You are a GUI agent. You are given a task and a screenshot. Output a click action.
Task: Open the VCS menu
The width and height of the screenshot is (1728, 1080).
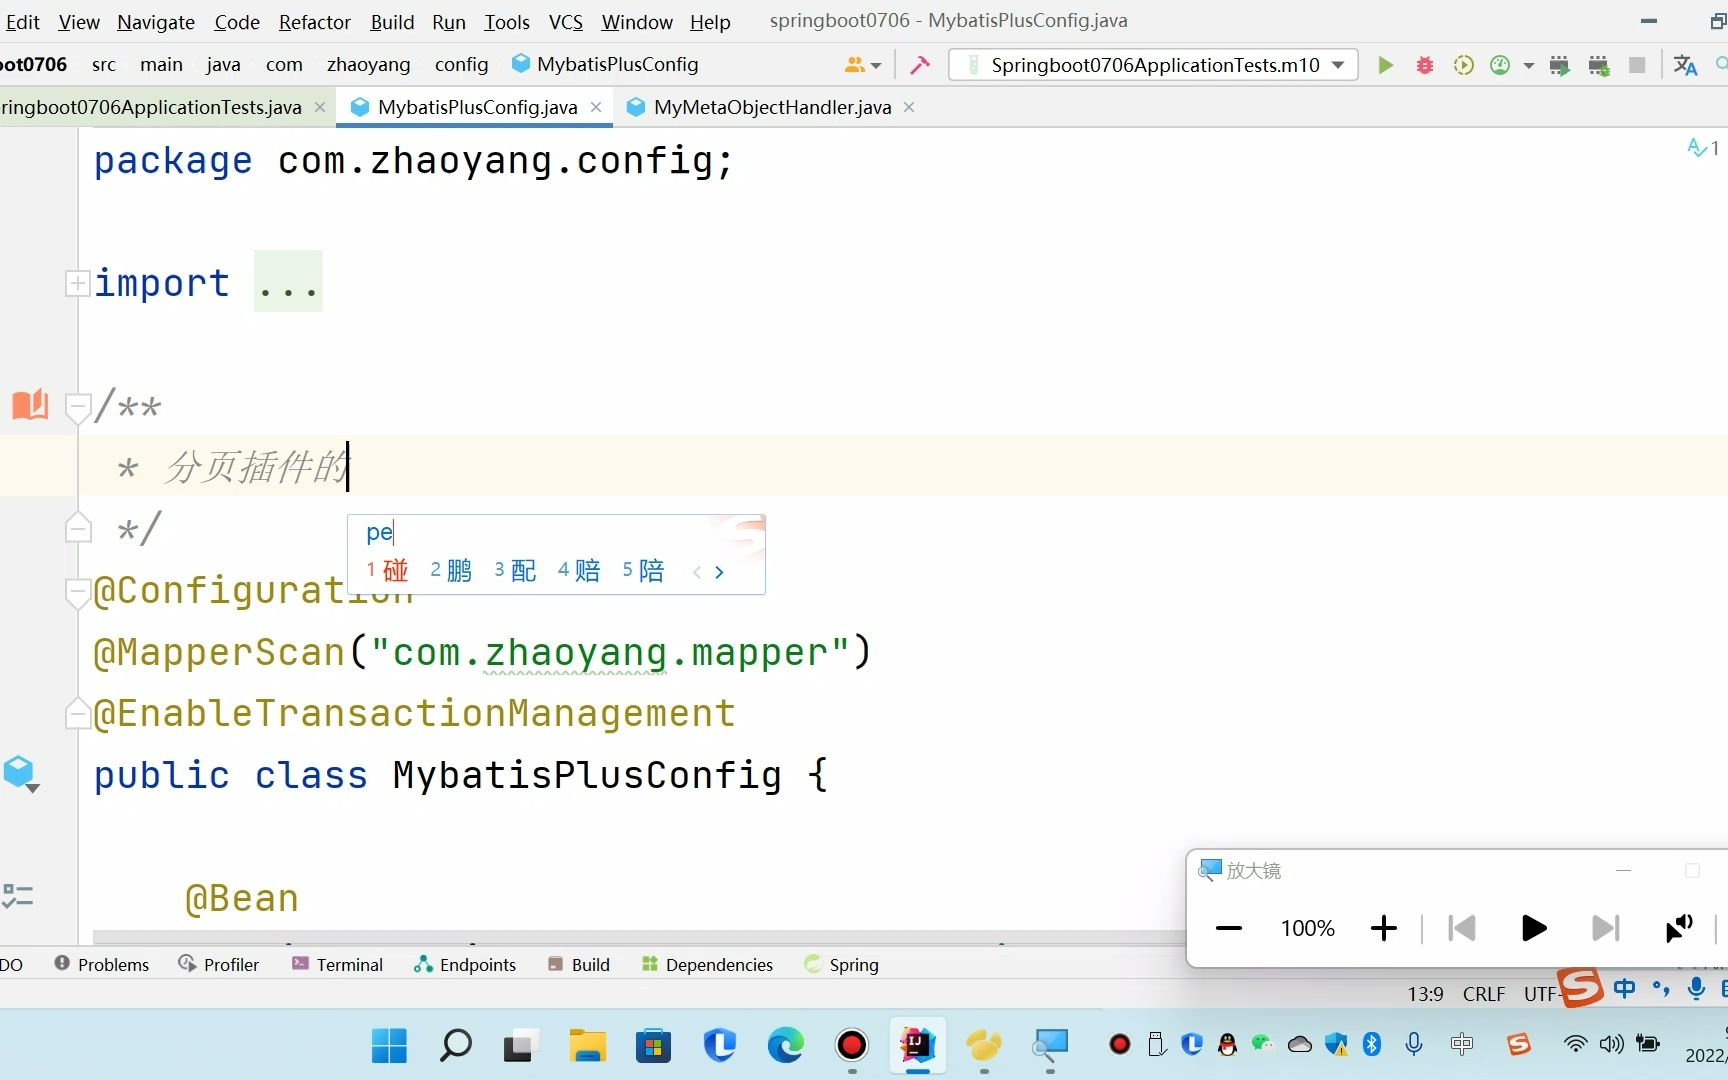[x=566, y=22]
